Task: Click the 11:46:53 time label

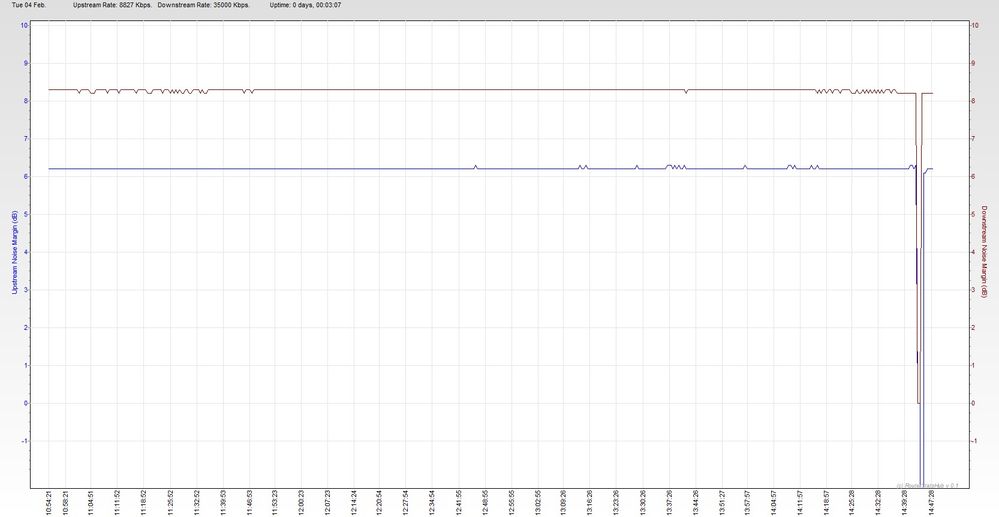Action: click(250, 503)
